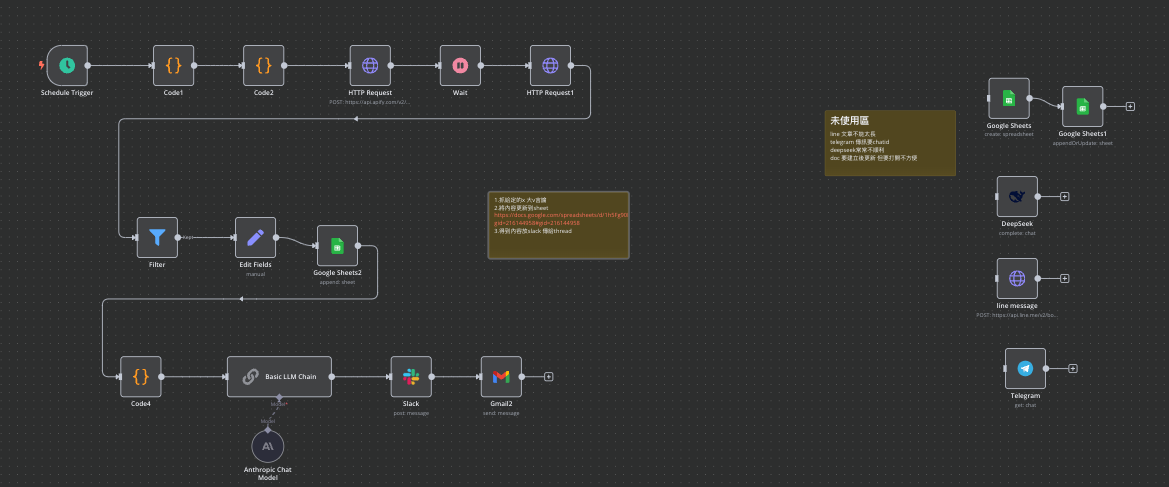Image resolution: width=1169 pixels, height=487 pixels.
Task: Select the 未使用區 sticky note
Action: click(889, 143)
